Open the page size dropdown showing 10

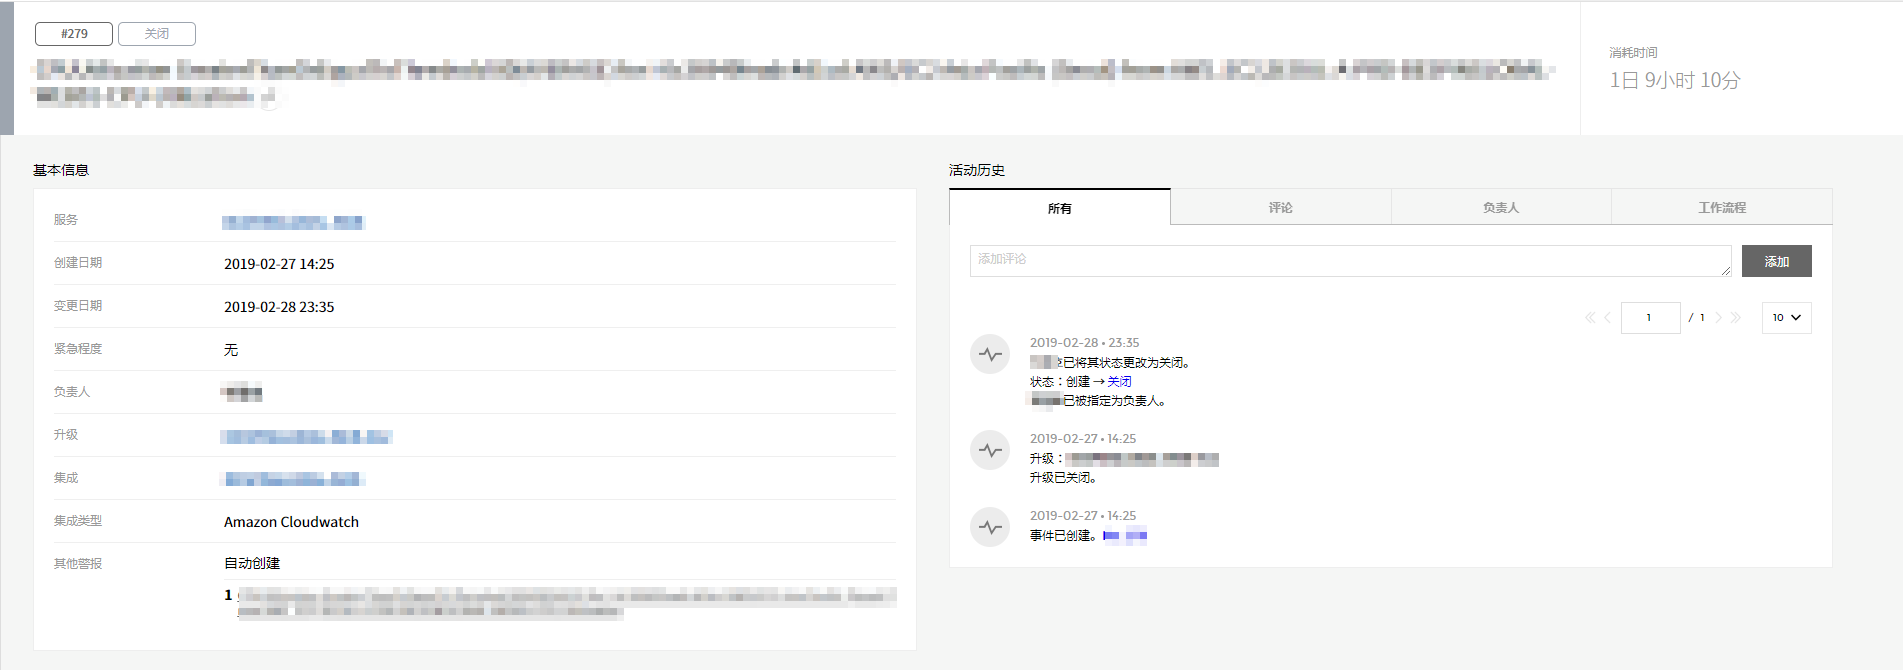pyautogui.click(x=1786, y=318)
